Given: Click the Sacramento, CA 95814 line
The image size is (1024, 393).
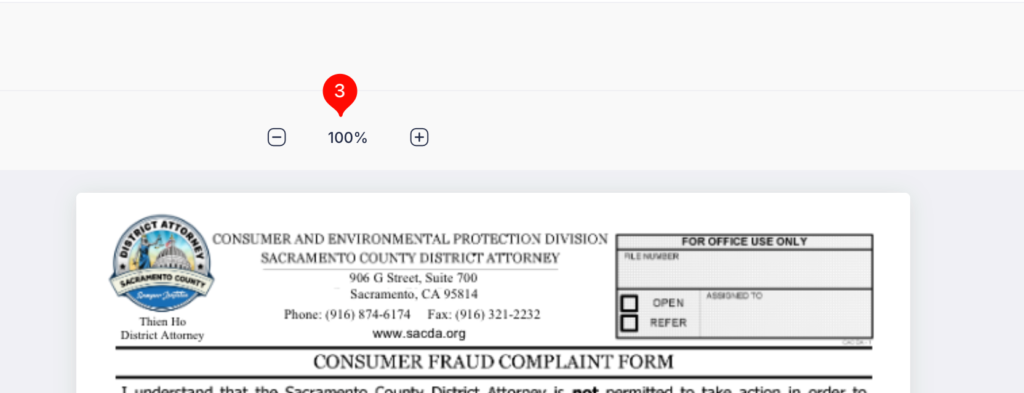Looking at the screenshot, I should point(413,294).
